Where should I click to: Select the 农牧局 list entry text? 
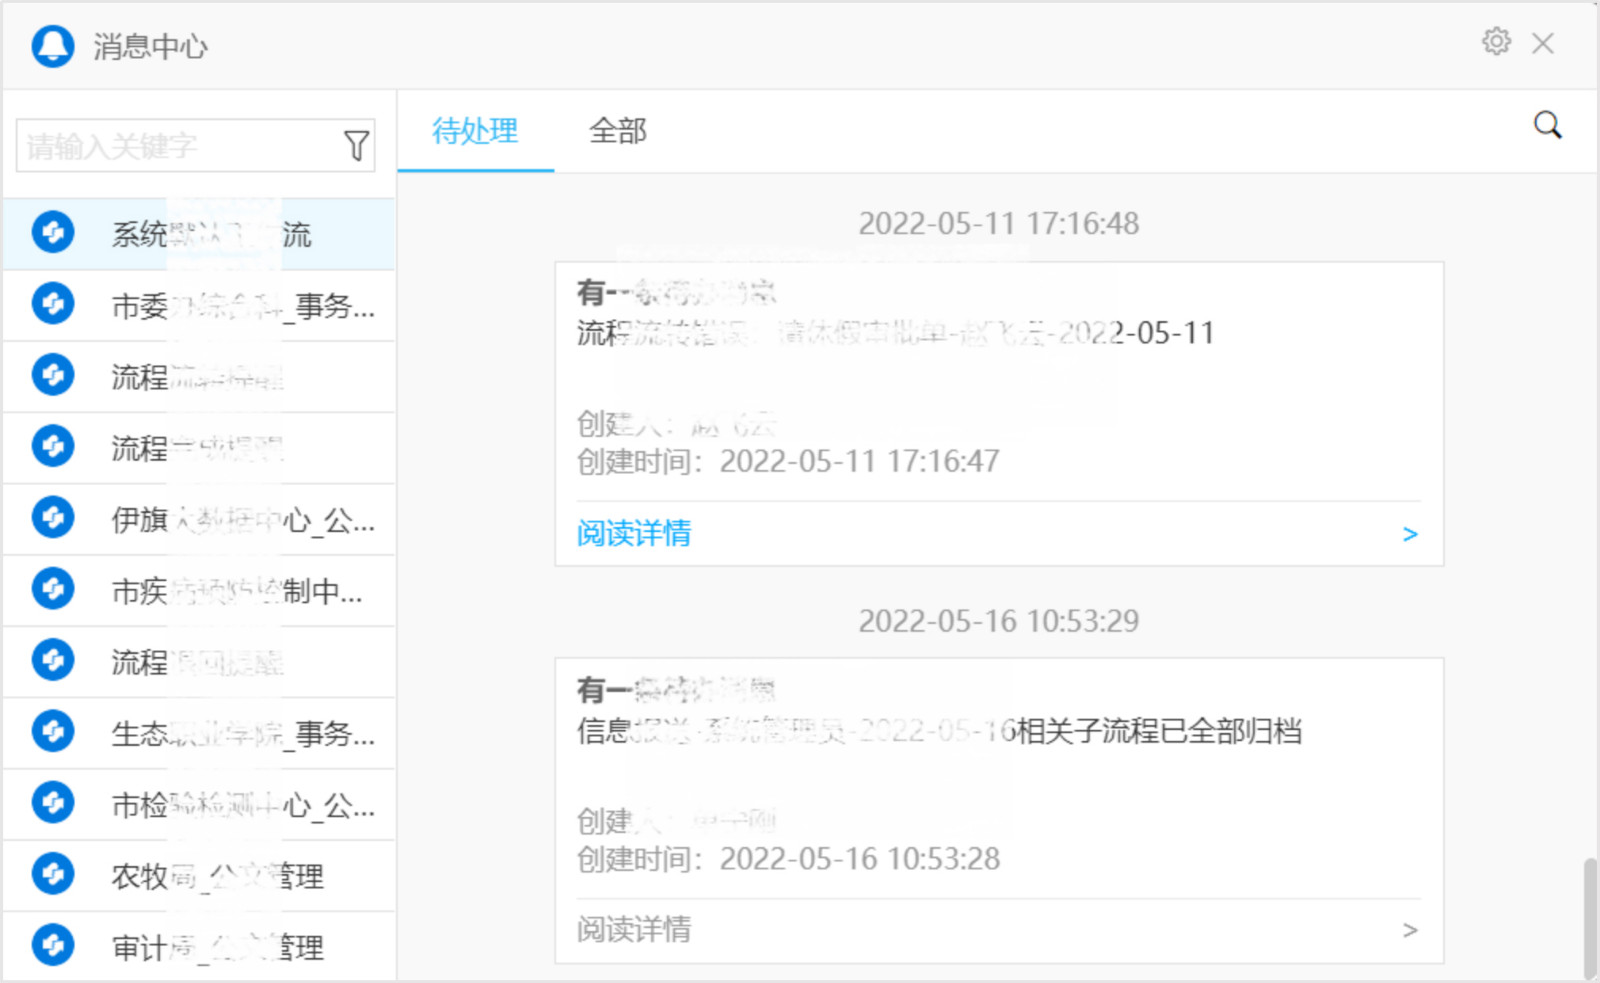tap(217, 876)
